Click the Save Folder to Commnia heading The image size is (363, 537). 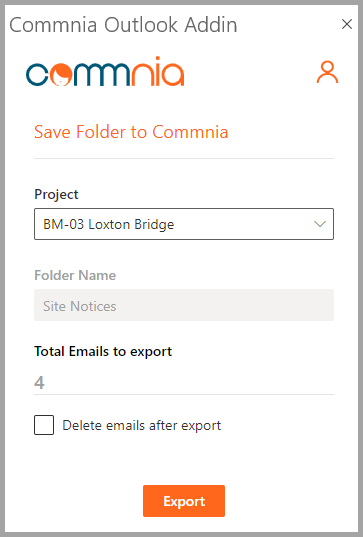[x=131, y=132]
